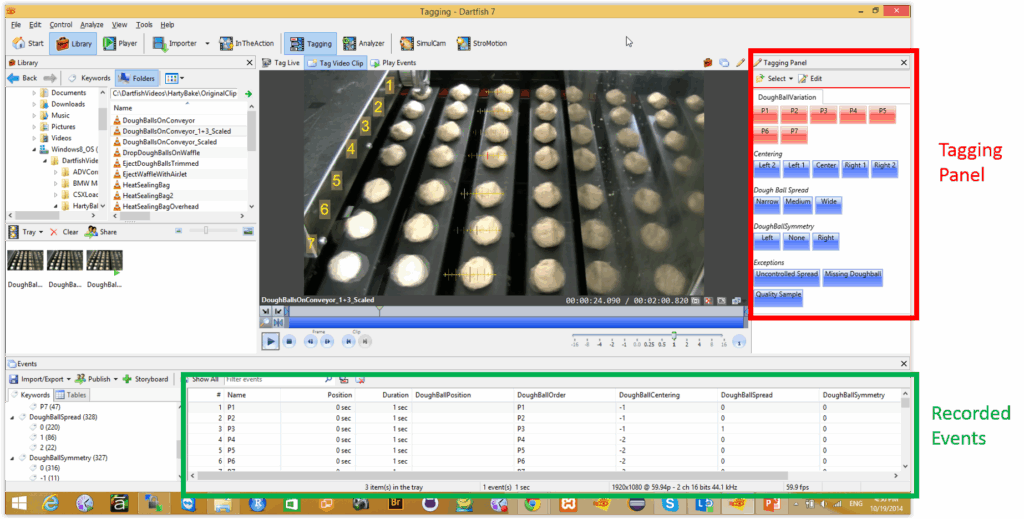Image resolution: width=1024 pixels, height=519 pixels.
Task: Toggle the P7 dough ball tag
Action: point(794,134)
